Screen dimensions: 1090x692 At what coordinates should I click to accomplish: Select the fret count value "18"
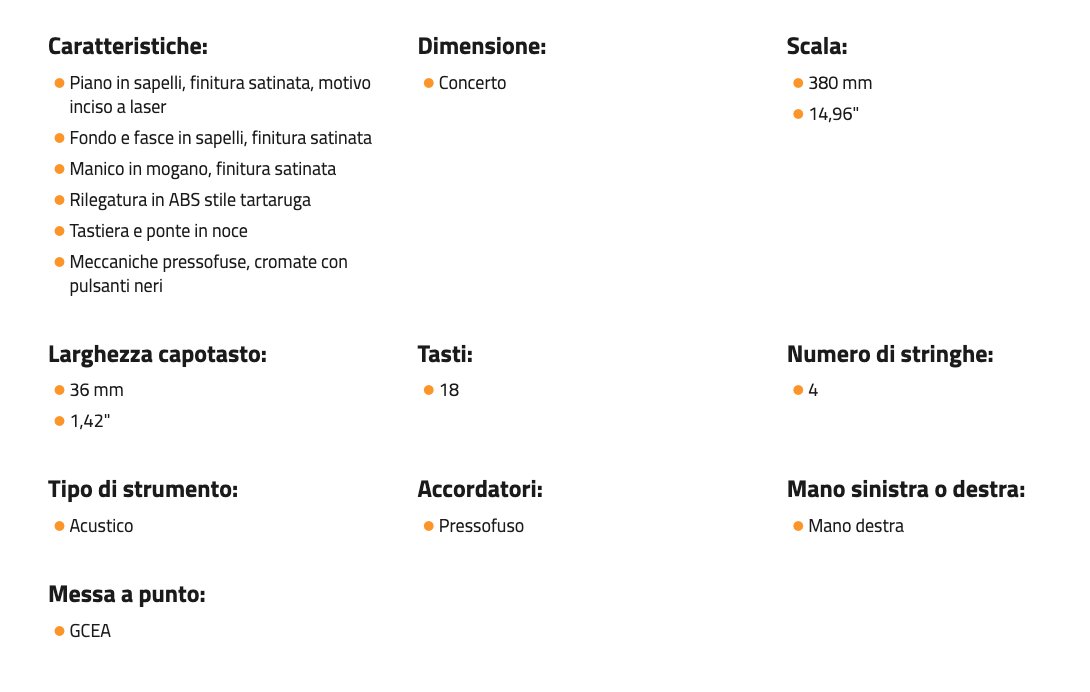[449, 390]
